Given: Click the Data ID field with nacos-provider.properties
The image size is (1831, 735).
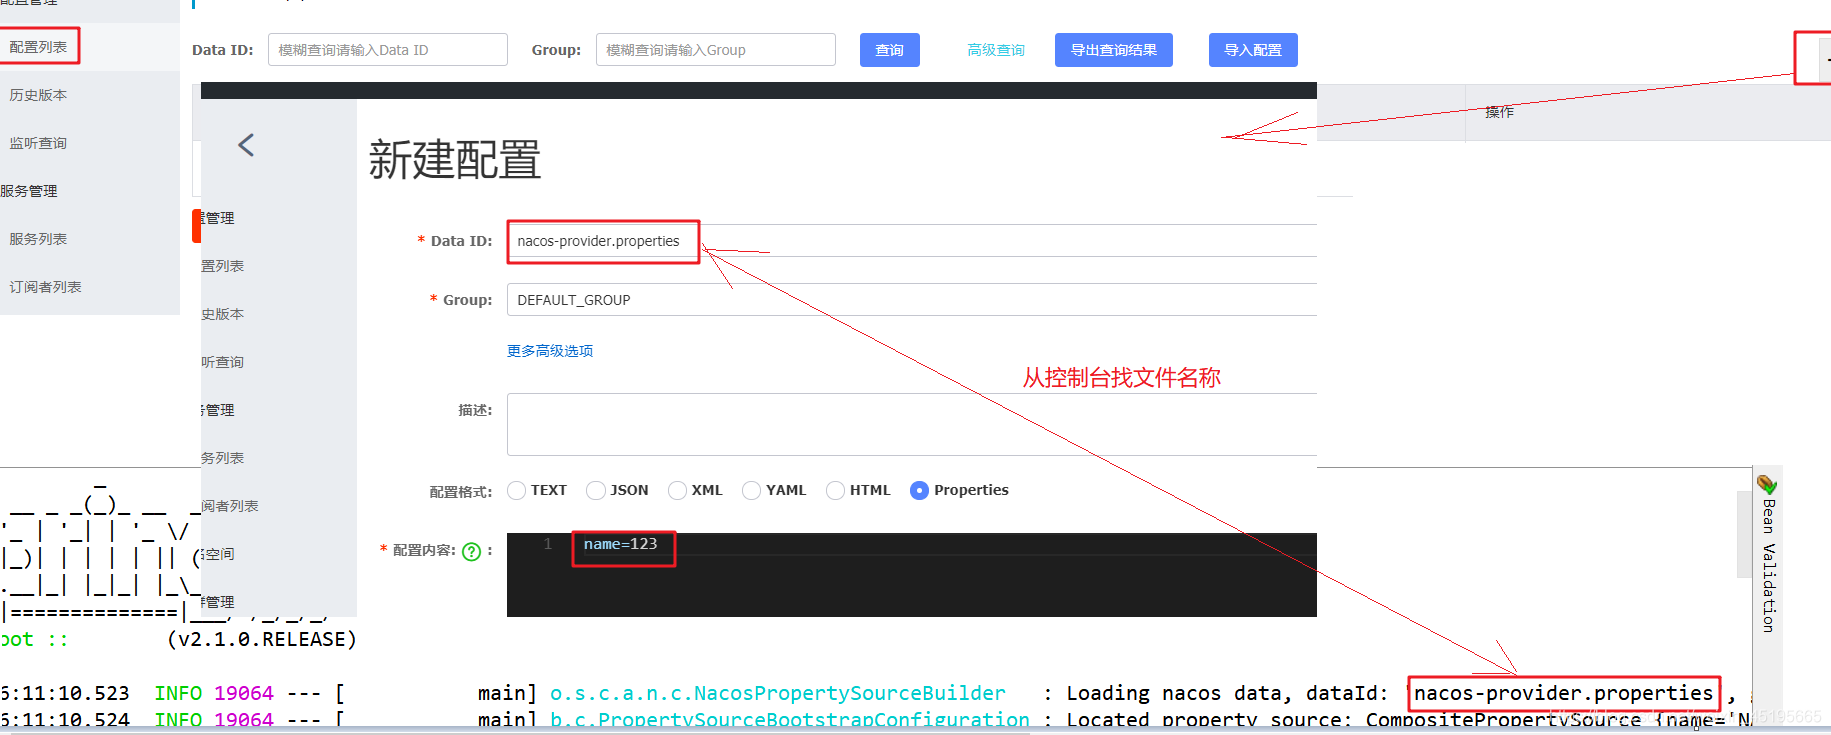Looking at the screenshot, I should [911, 241].
